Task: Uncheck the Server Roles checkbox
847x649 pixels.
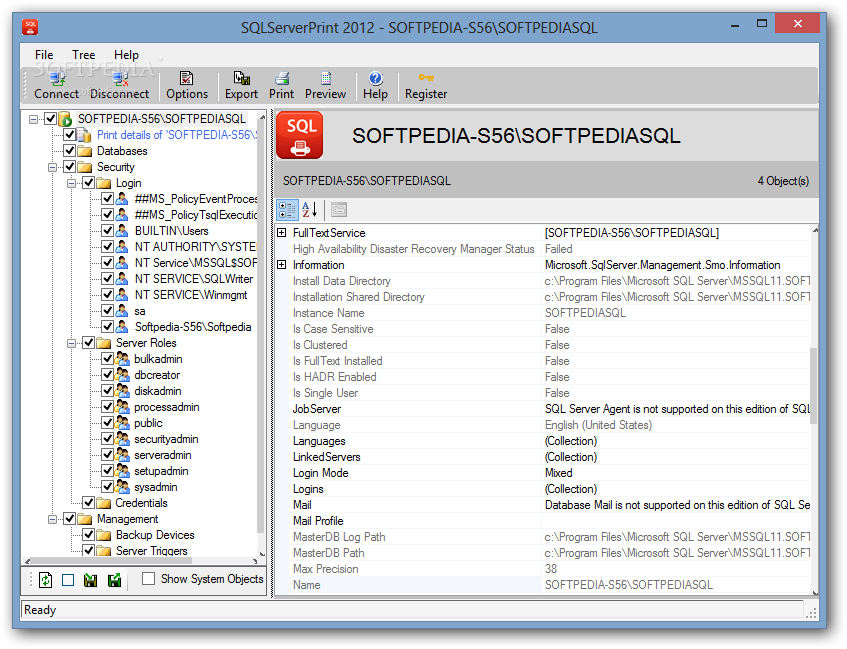Action: coord(89,343)
